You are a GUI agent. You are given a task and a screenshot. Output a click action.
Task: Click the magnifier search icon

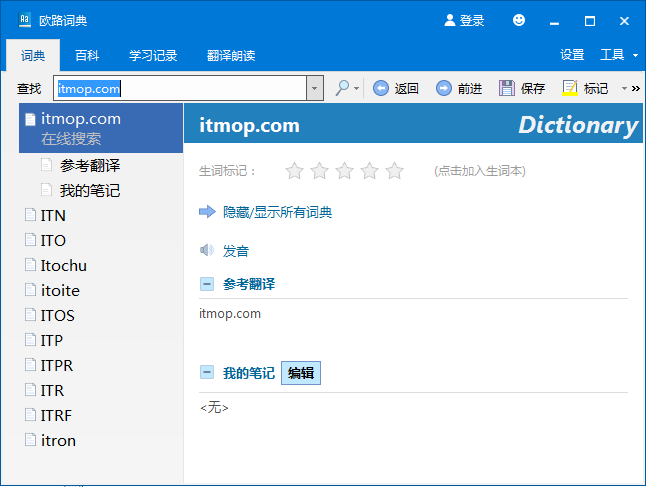[x=342, y=88]
